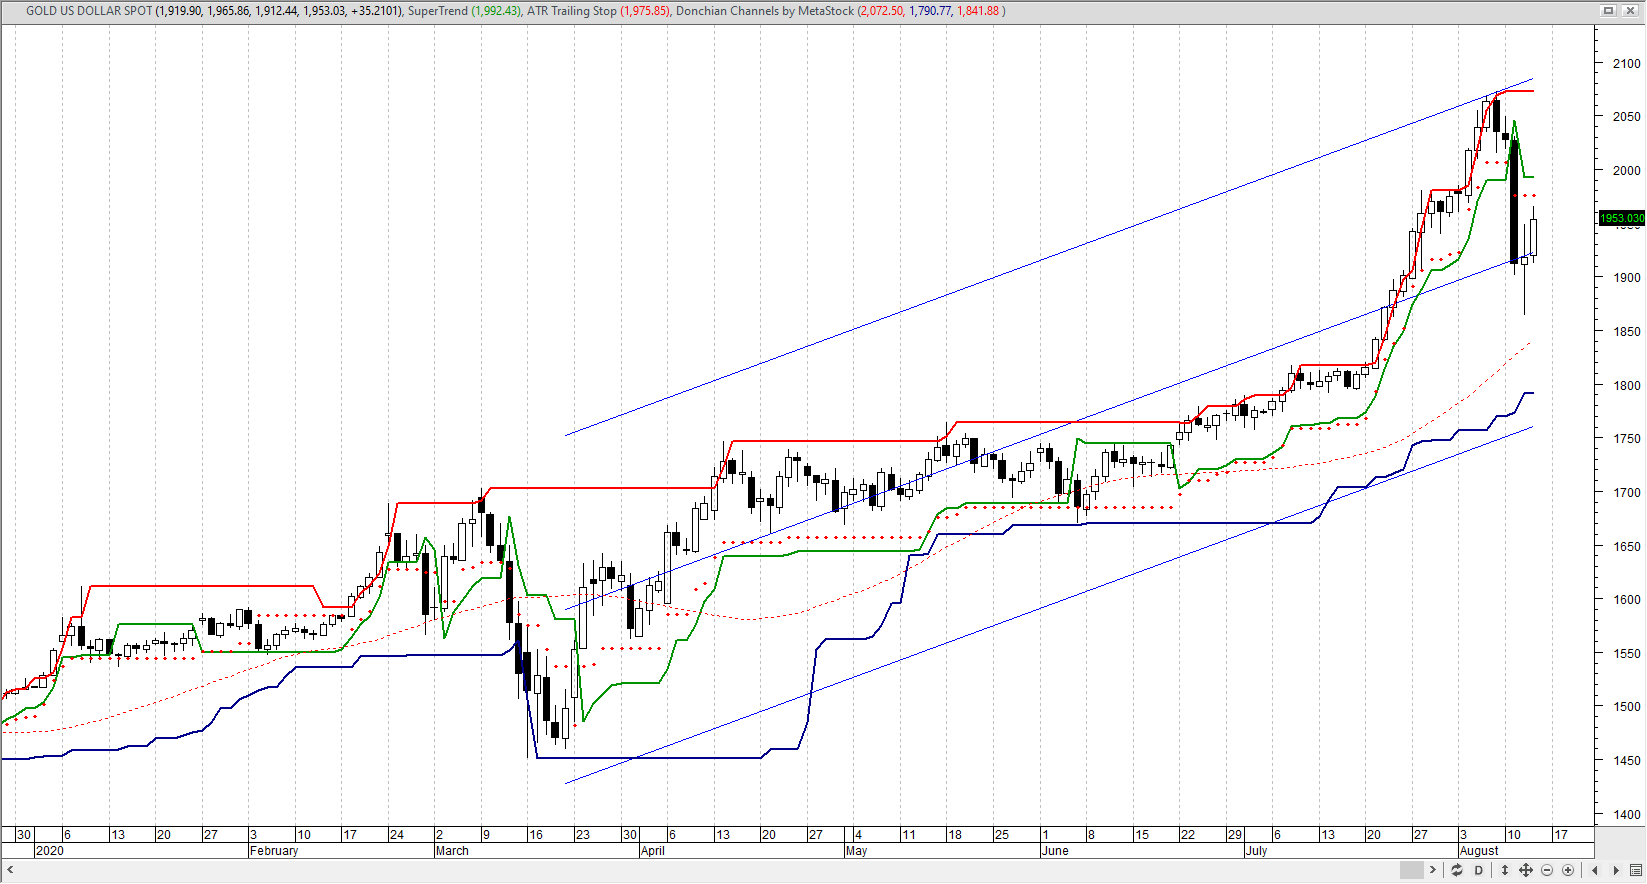Click the Donchian upper value 2,072.50
Screen dimensions: 1647x884
(x=881, y=11)
